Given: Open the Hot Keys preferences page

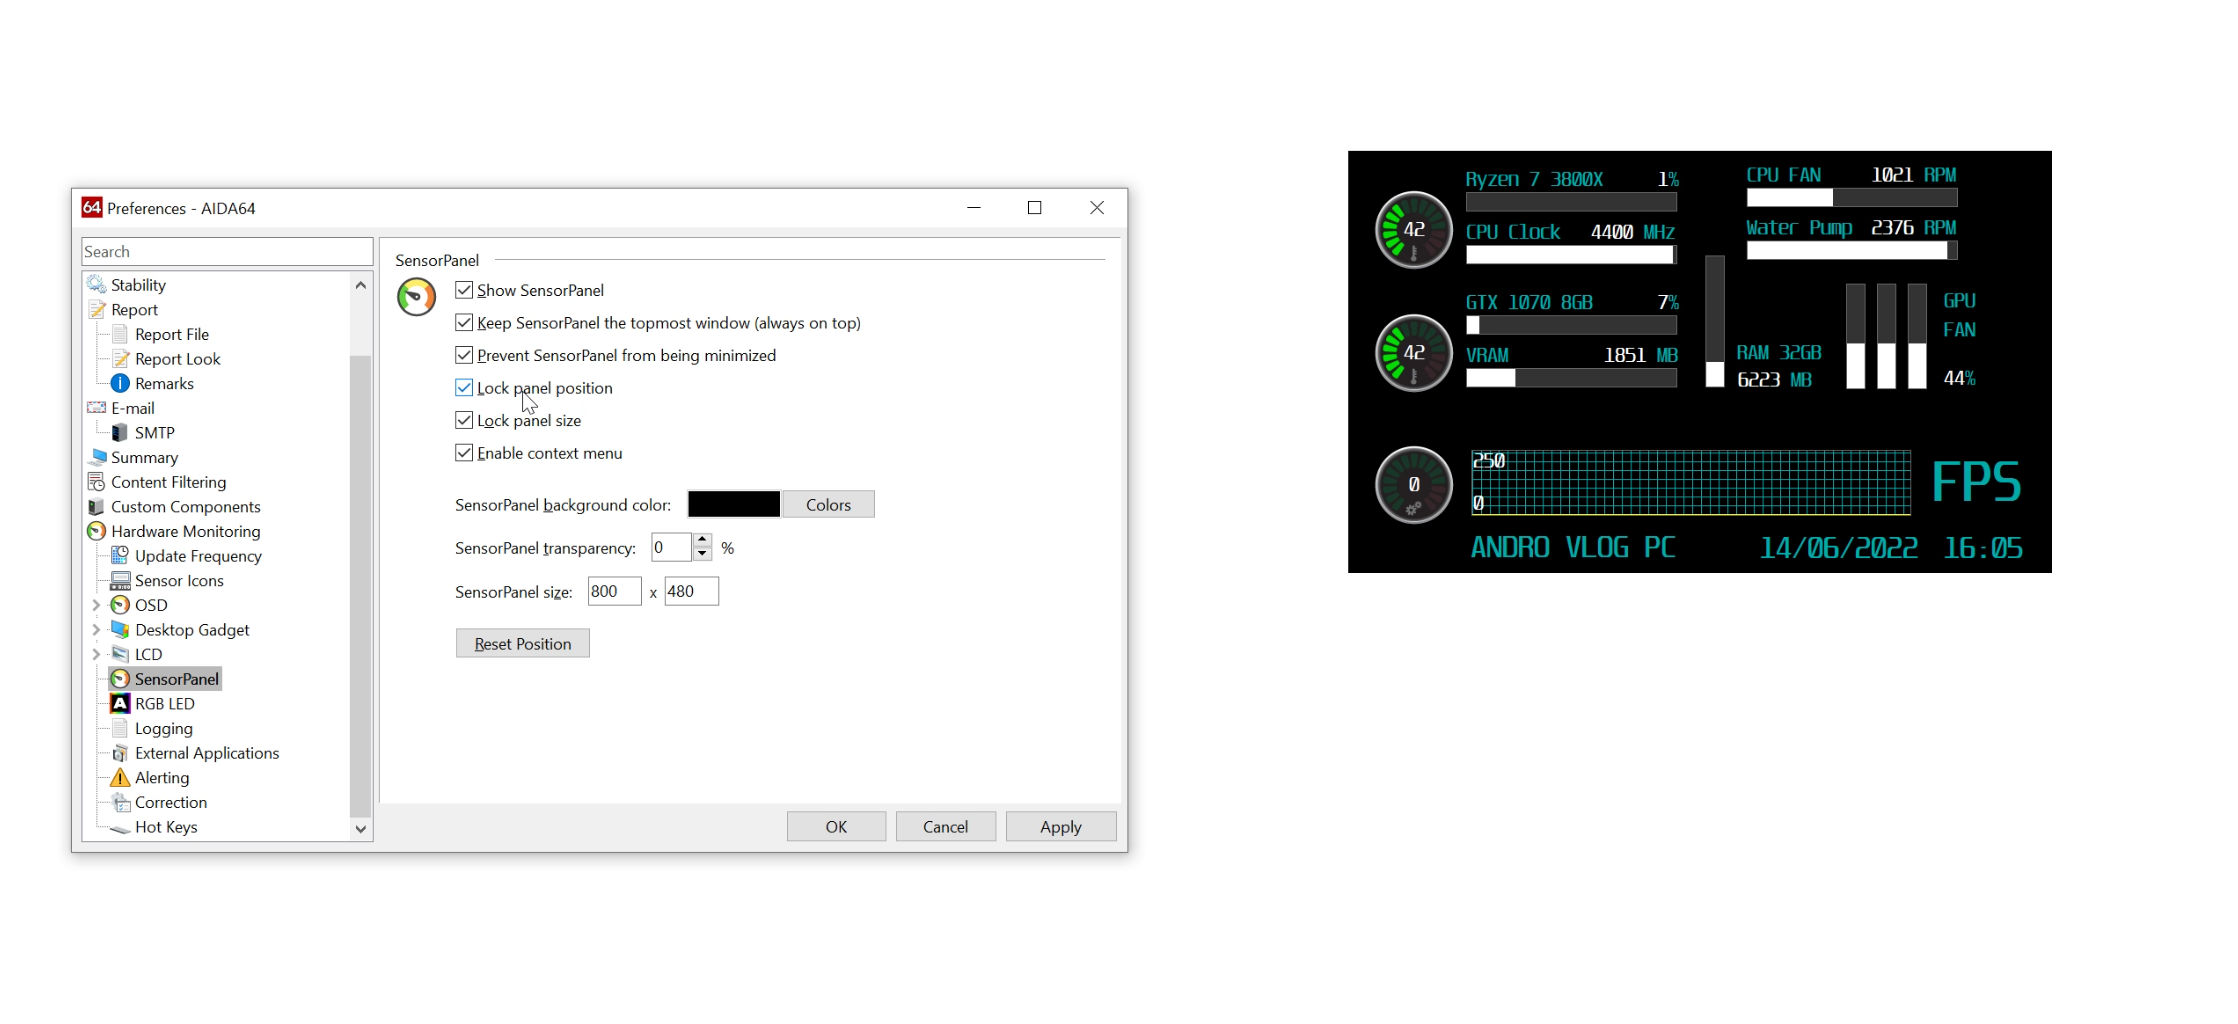Looking at the screenshot, I should (x=166, y=827).
